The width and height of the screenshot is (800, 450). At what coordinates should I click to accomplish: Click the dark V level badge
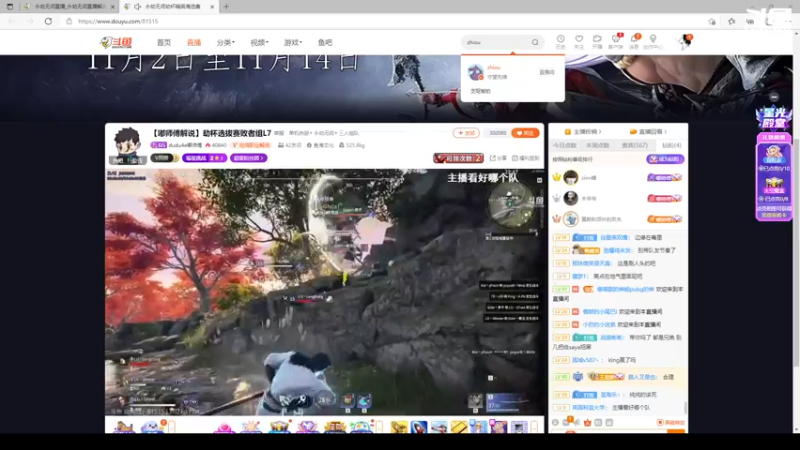coord(164,158)
